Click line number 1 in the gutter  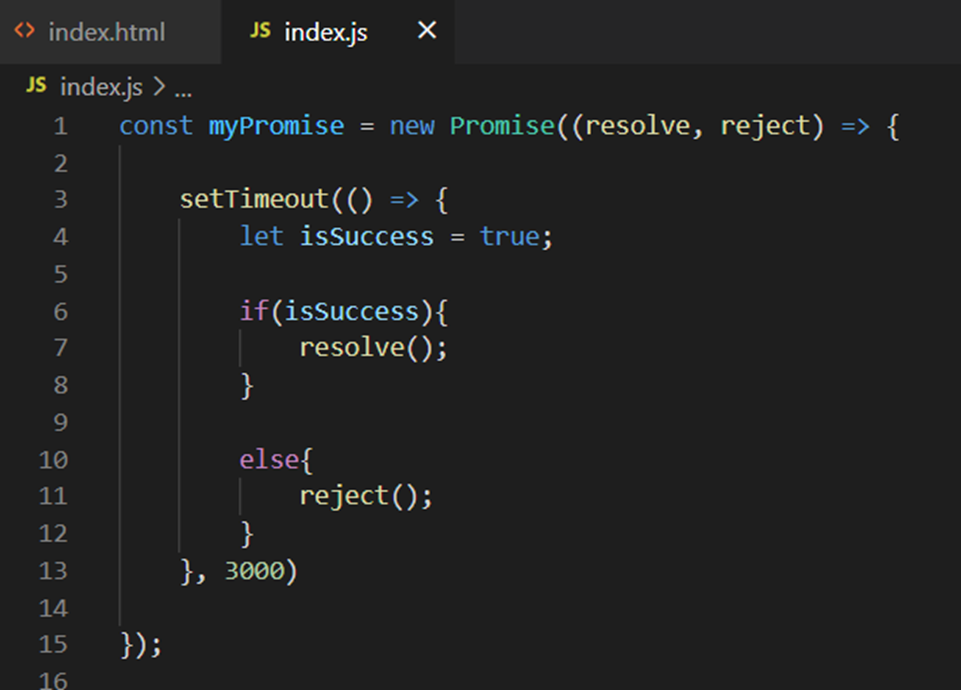[x=60, y=126]
